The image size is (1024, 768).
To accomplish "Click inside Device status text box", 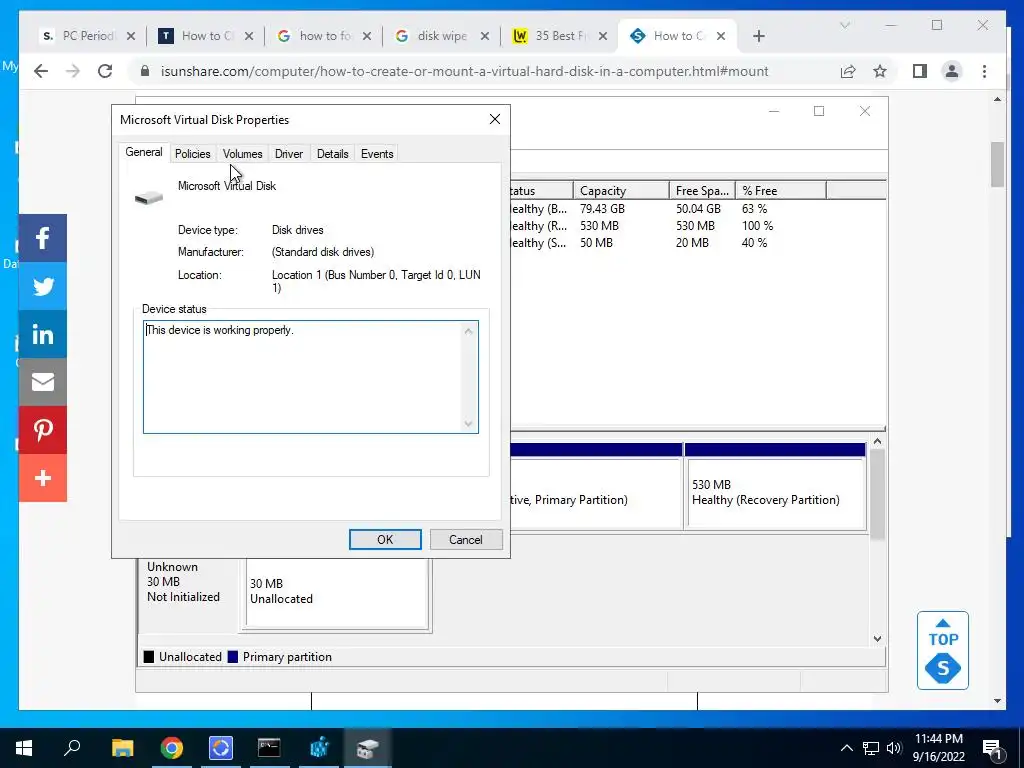I will [x=310, y=377].
